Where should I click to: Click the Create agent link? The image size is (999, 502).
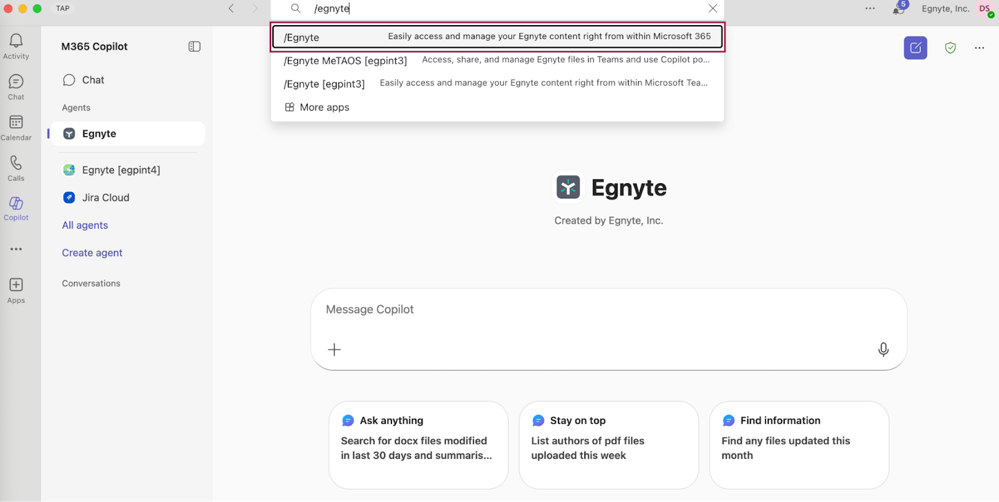[92, 252]
